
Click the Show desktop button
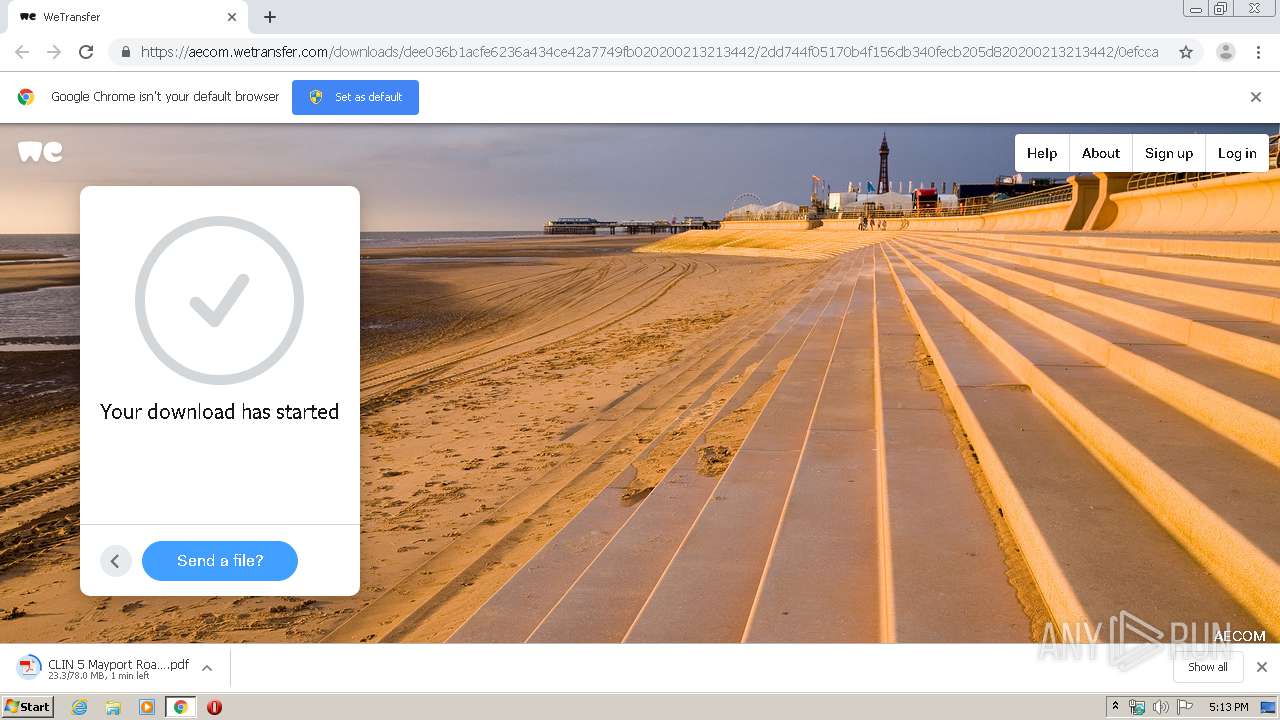1269,707
